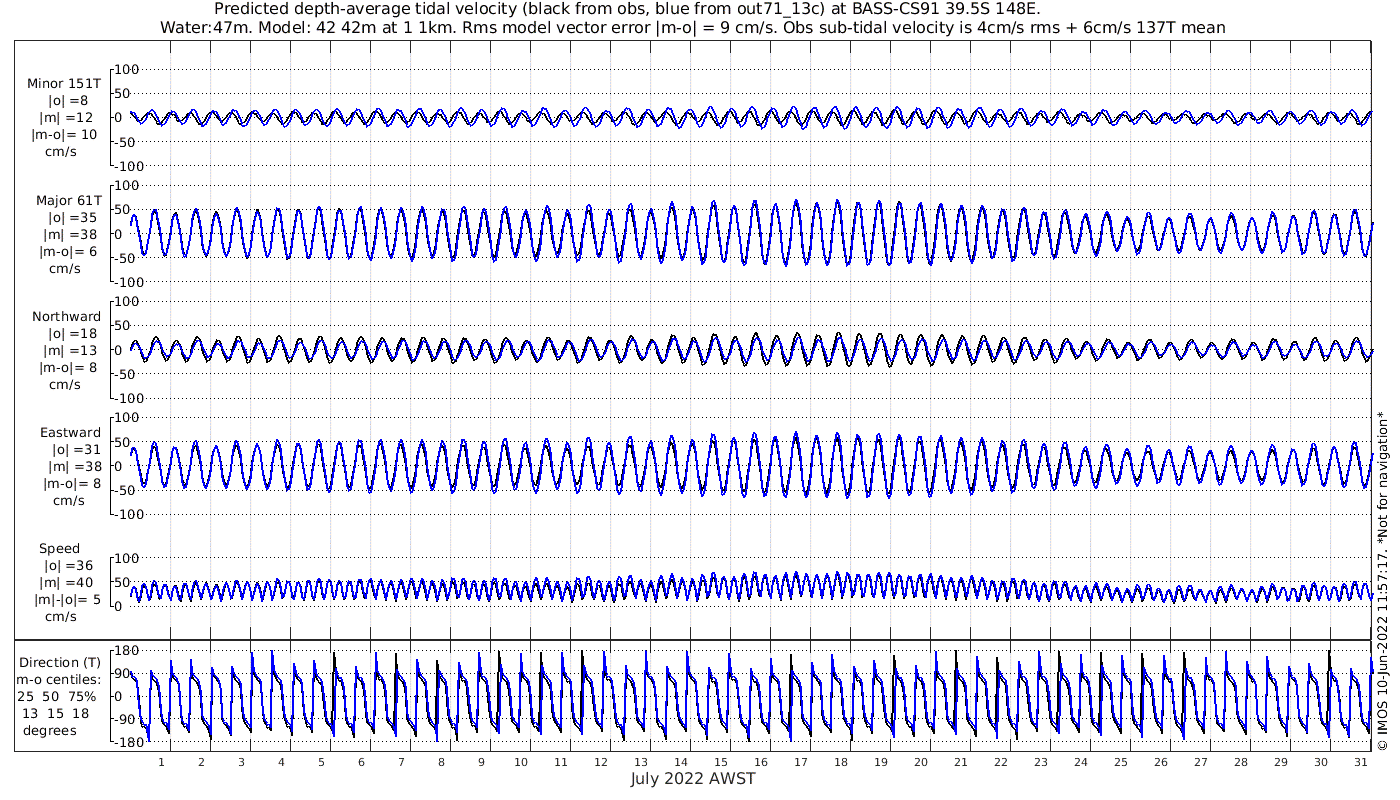1400x800 pixels.
Task: Click the '100' tick on the Minor panel axis
Action: click(128, 69)
